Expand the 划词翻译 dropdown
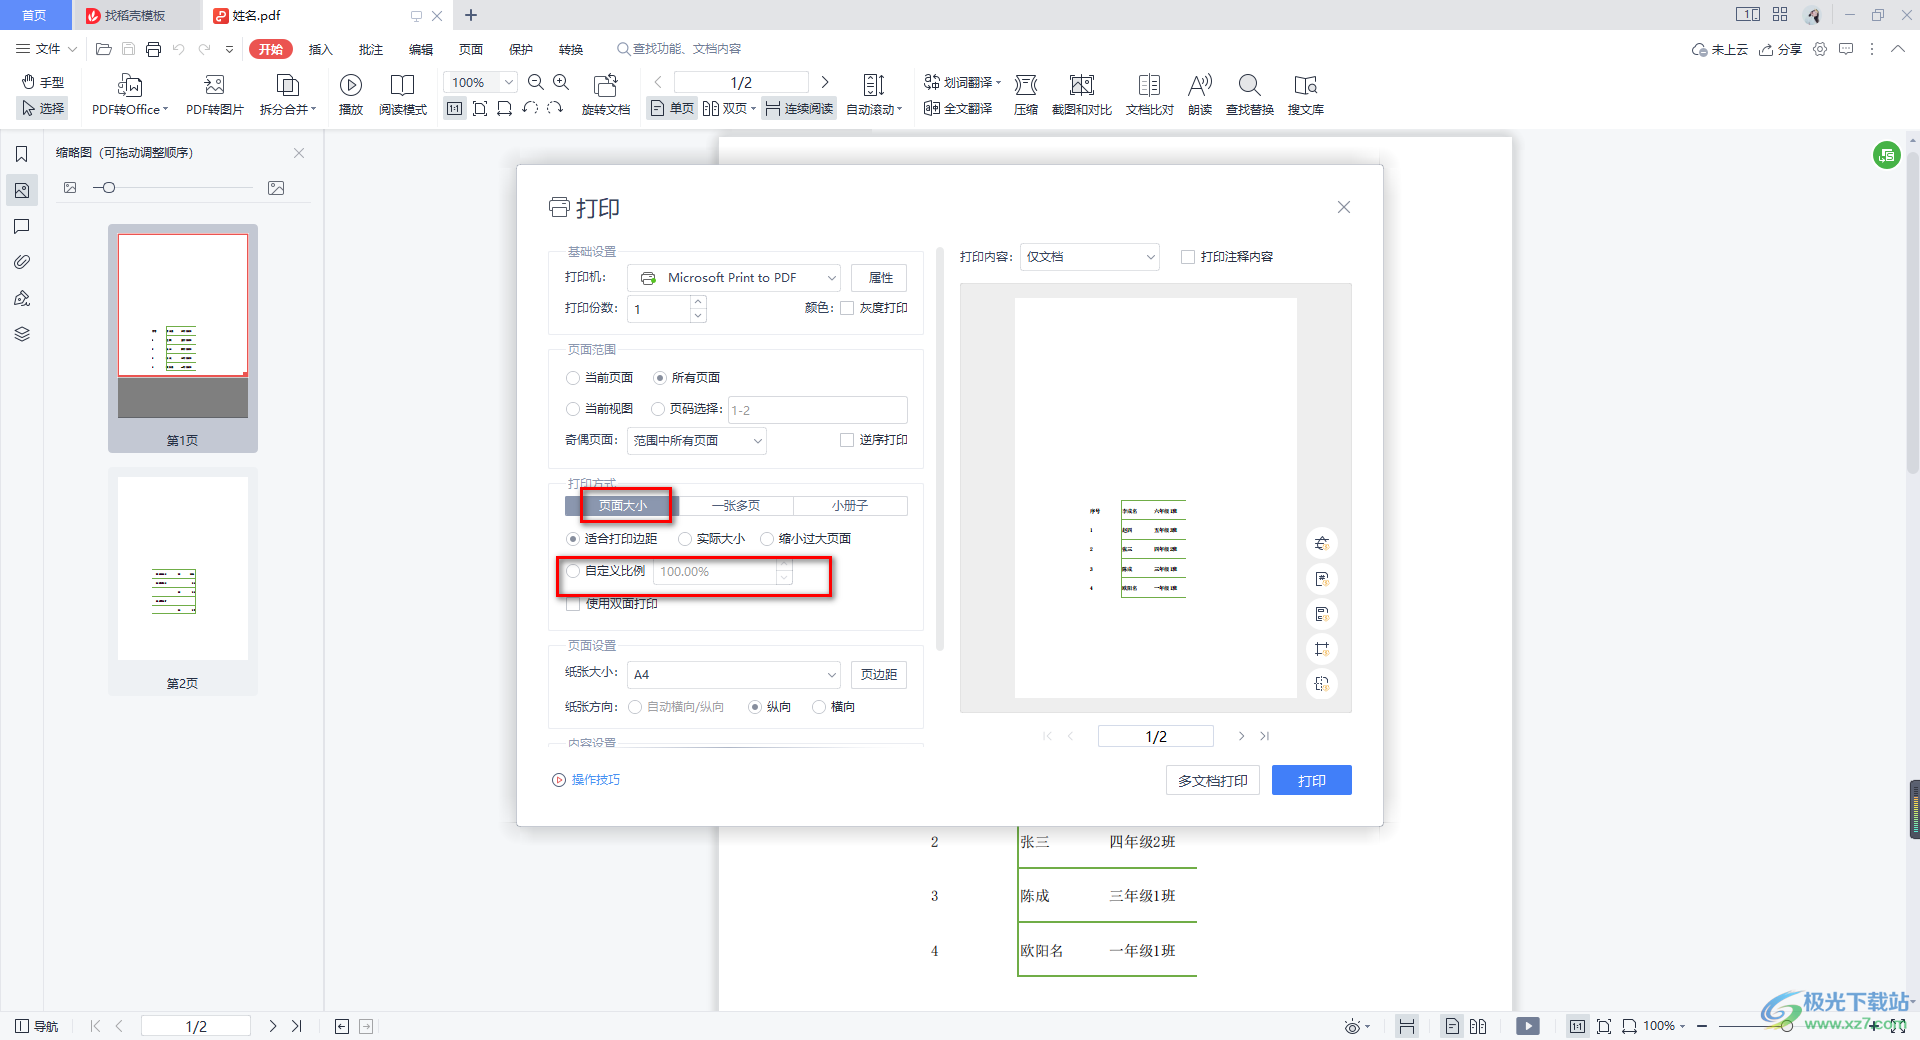The height and width of the screenshot is (1040, 1920). tap(998, 82)
